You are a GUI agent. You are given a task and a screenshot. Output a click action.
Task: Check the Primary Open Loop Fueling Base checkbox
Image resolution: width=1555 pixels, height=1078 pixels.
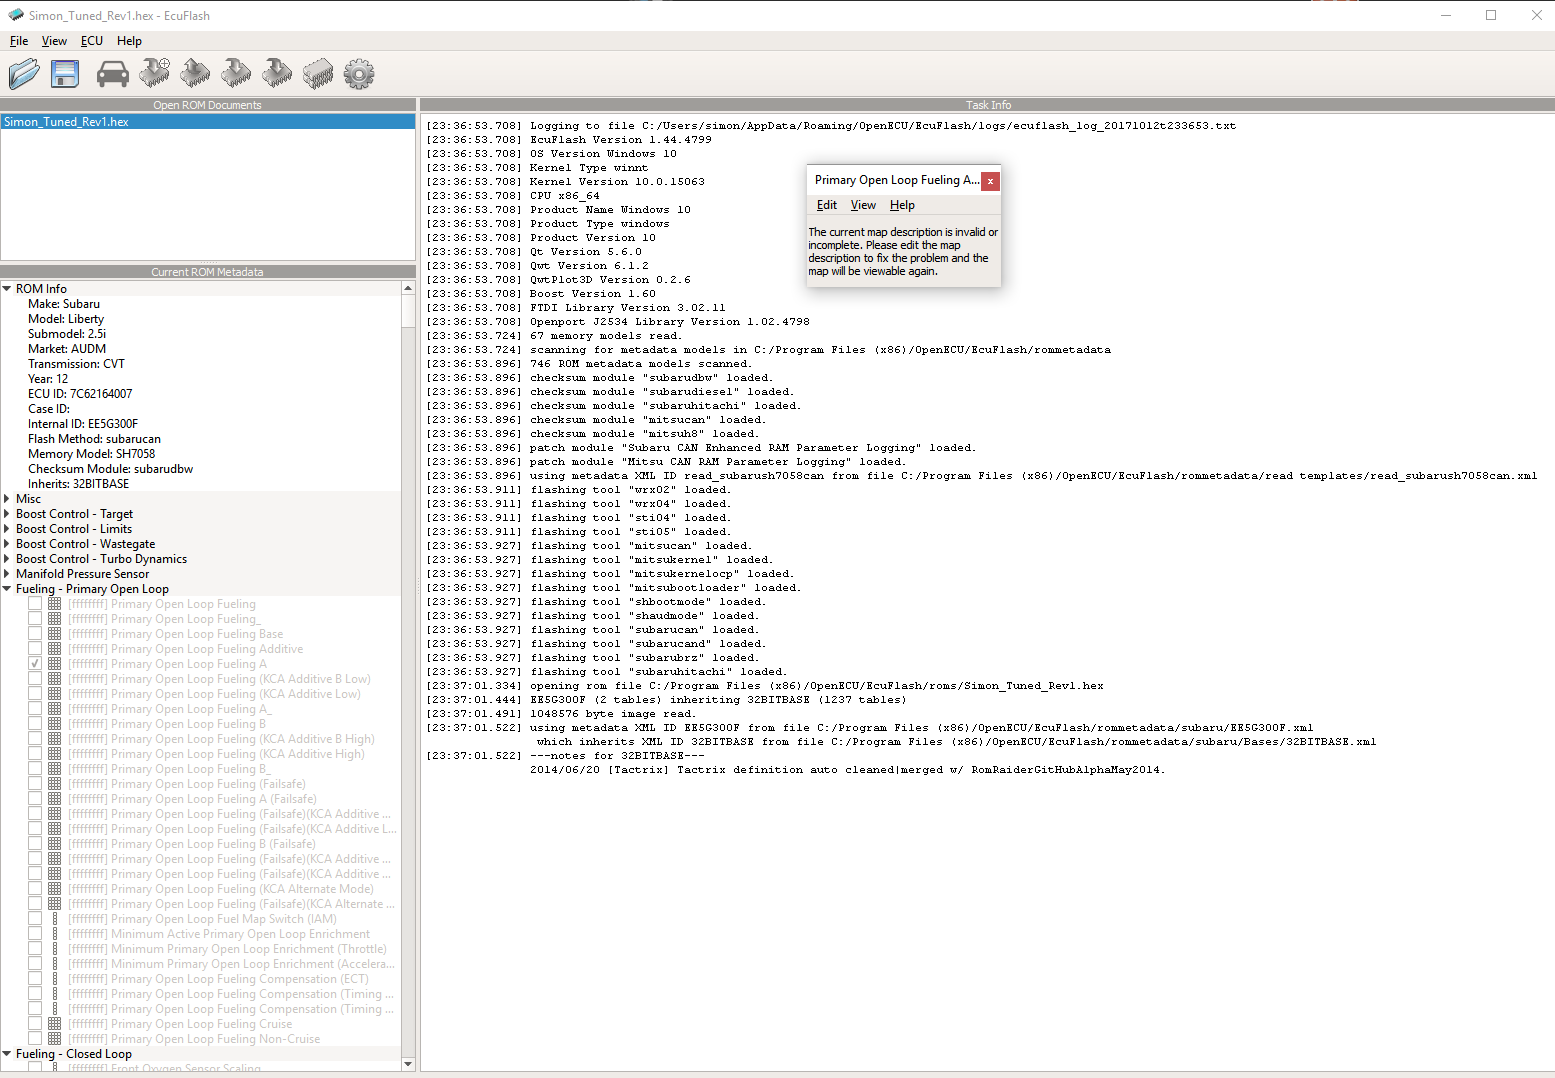coord(35,634)
